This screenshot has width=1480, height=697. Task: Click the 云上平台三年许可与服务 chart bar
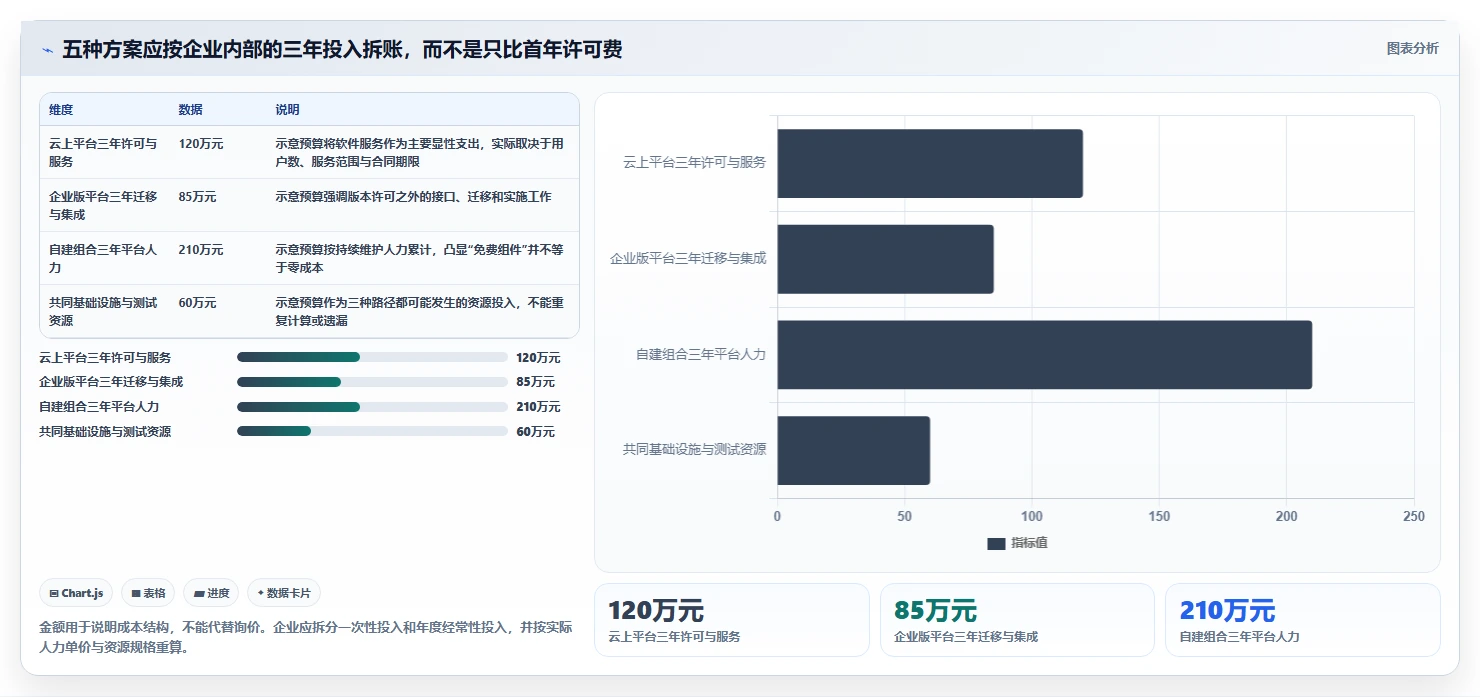click(930, 163)
